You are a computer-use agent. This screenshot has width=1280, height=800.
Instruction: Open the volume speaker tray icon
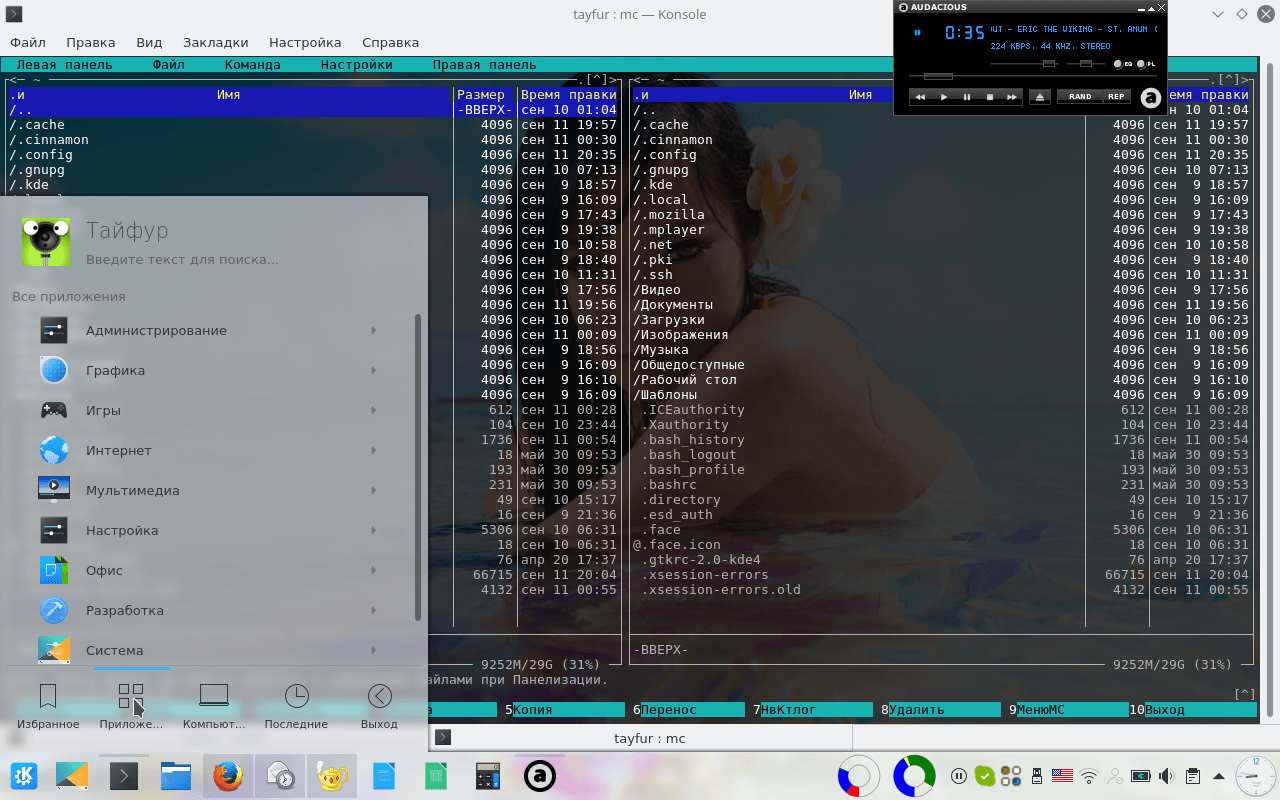[x=1166, y=775]
